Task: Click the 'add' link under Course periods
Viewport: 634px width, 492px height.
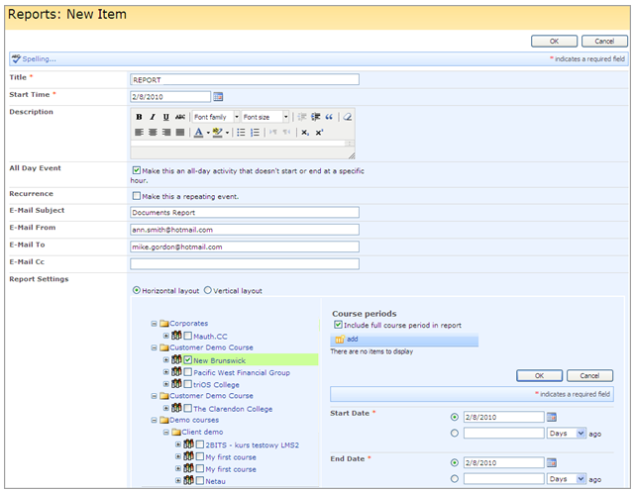Action: (353, 339)
